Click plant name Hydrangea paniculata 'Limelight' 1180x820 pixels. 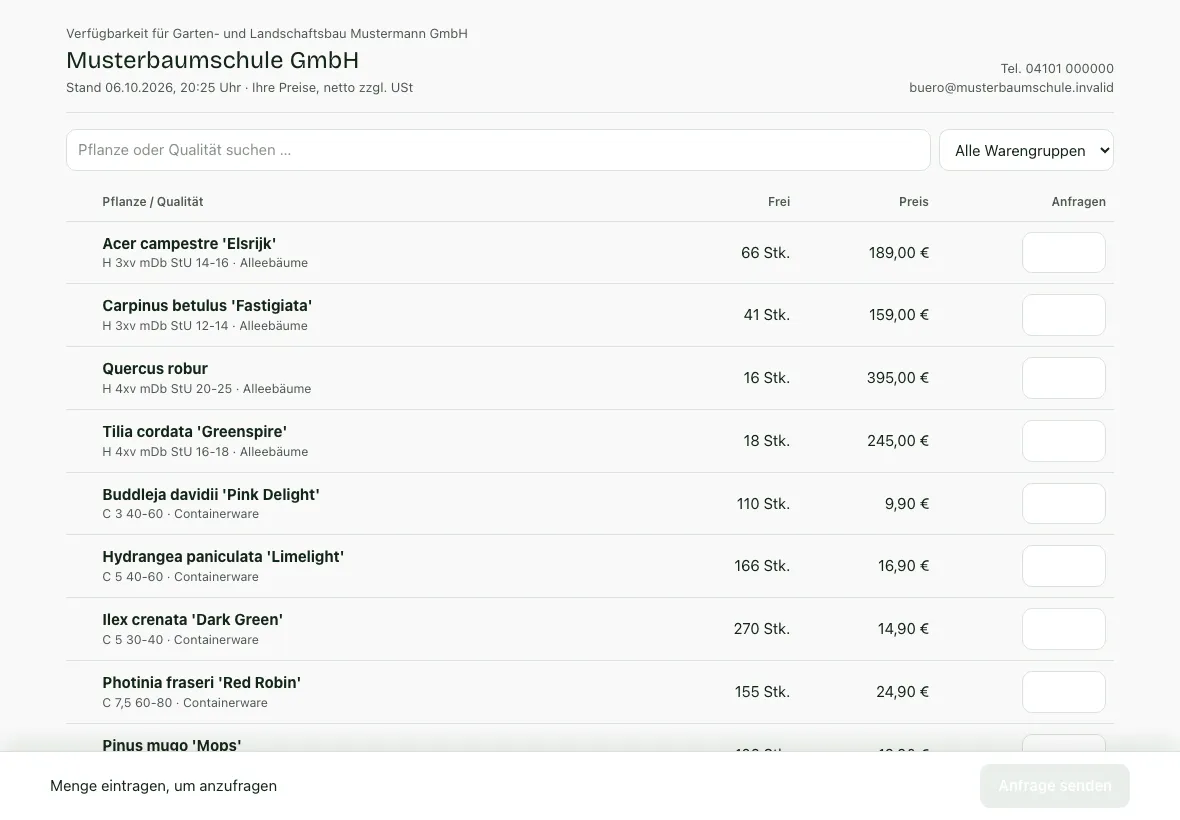223,557
